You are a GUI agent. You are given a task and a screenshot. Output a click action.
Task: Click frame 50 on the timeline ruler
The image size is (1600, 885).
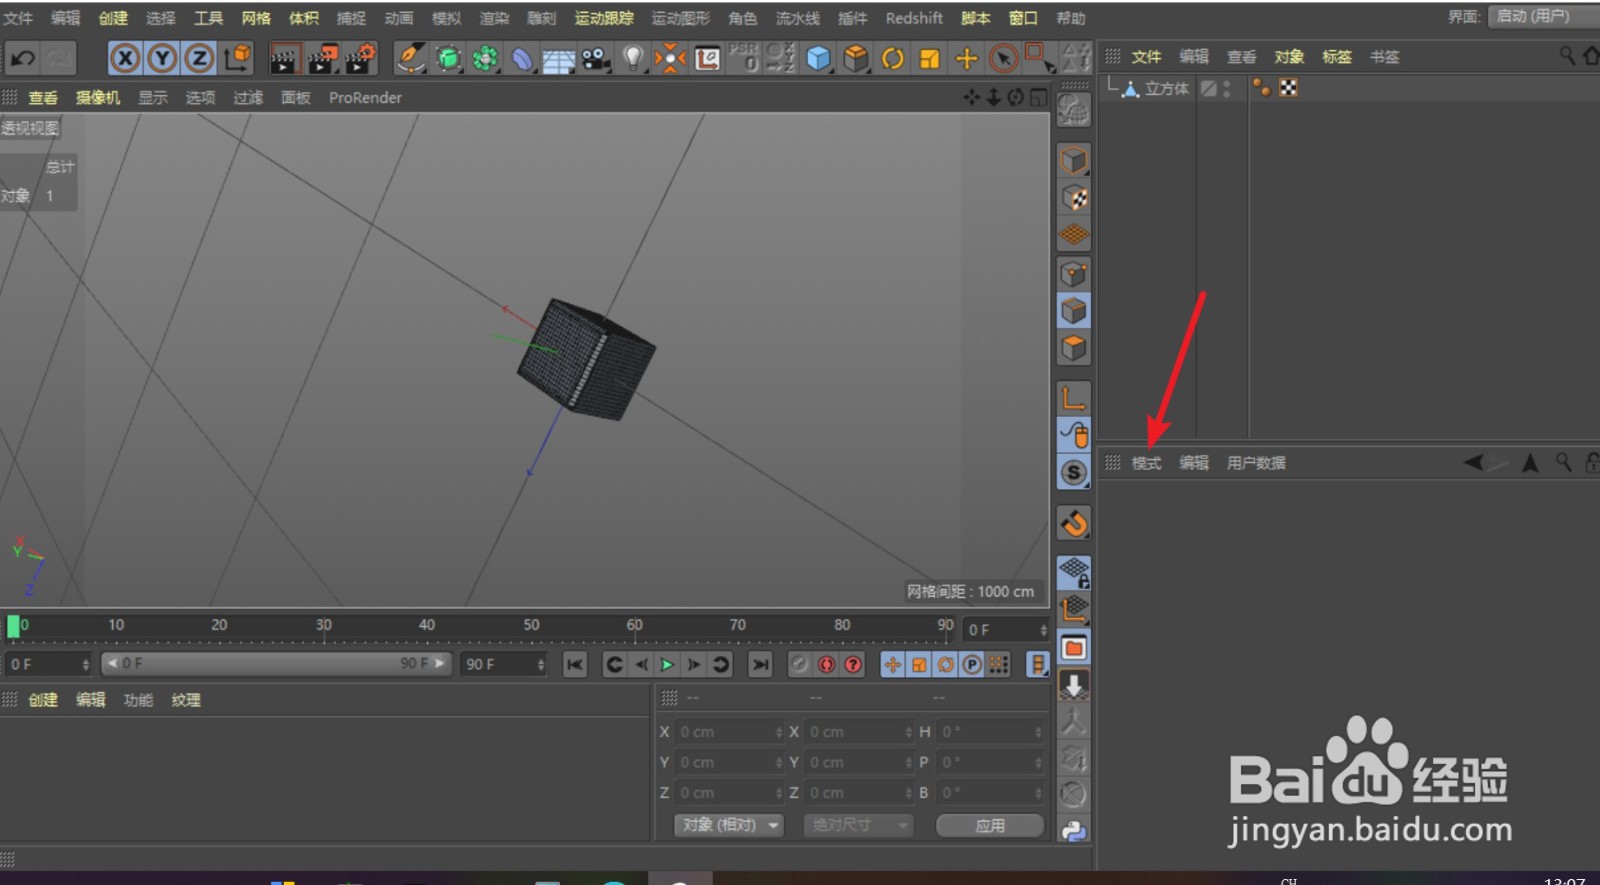(531, 626)
